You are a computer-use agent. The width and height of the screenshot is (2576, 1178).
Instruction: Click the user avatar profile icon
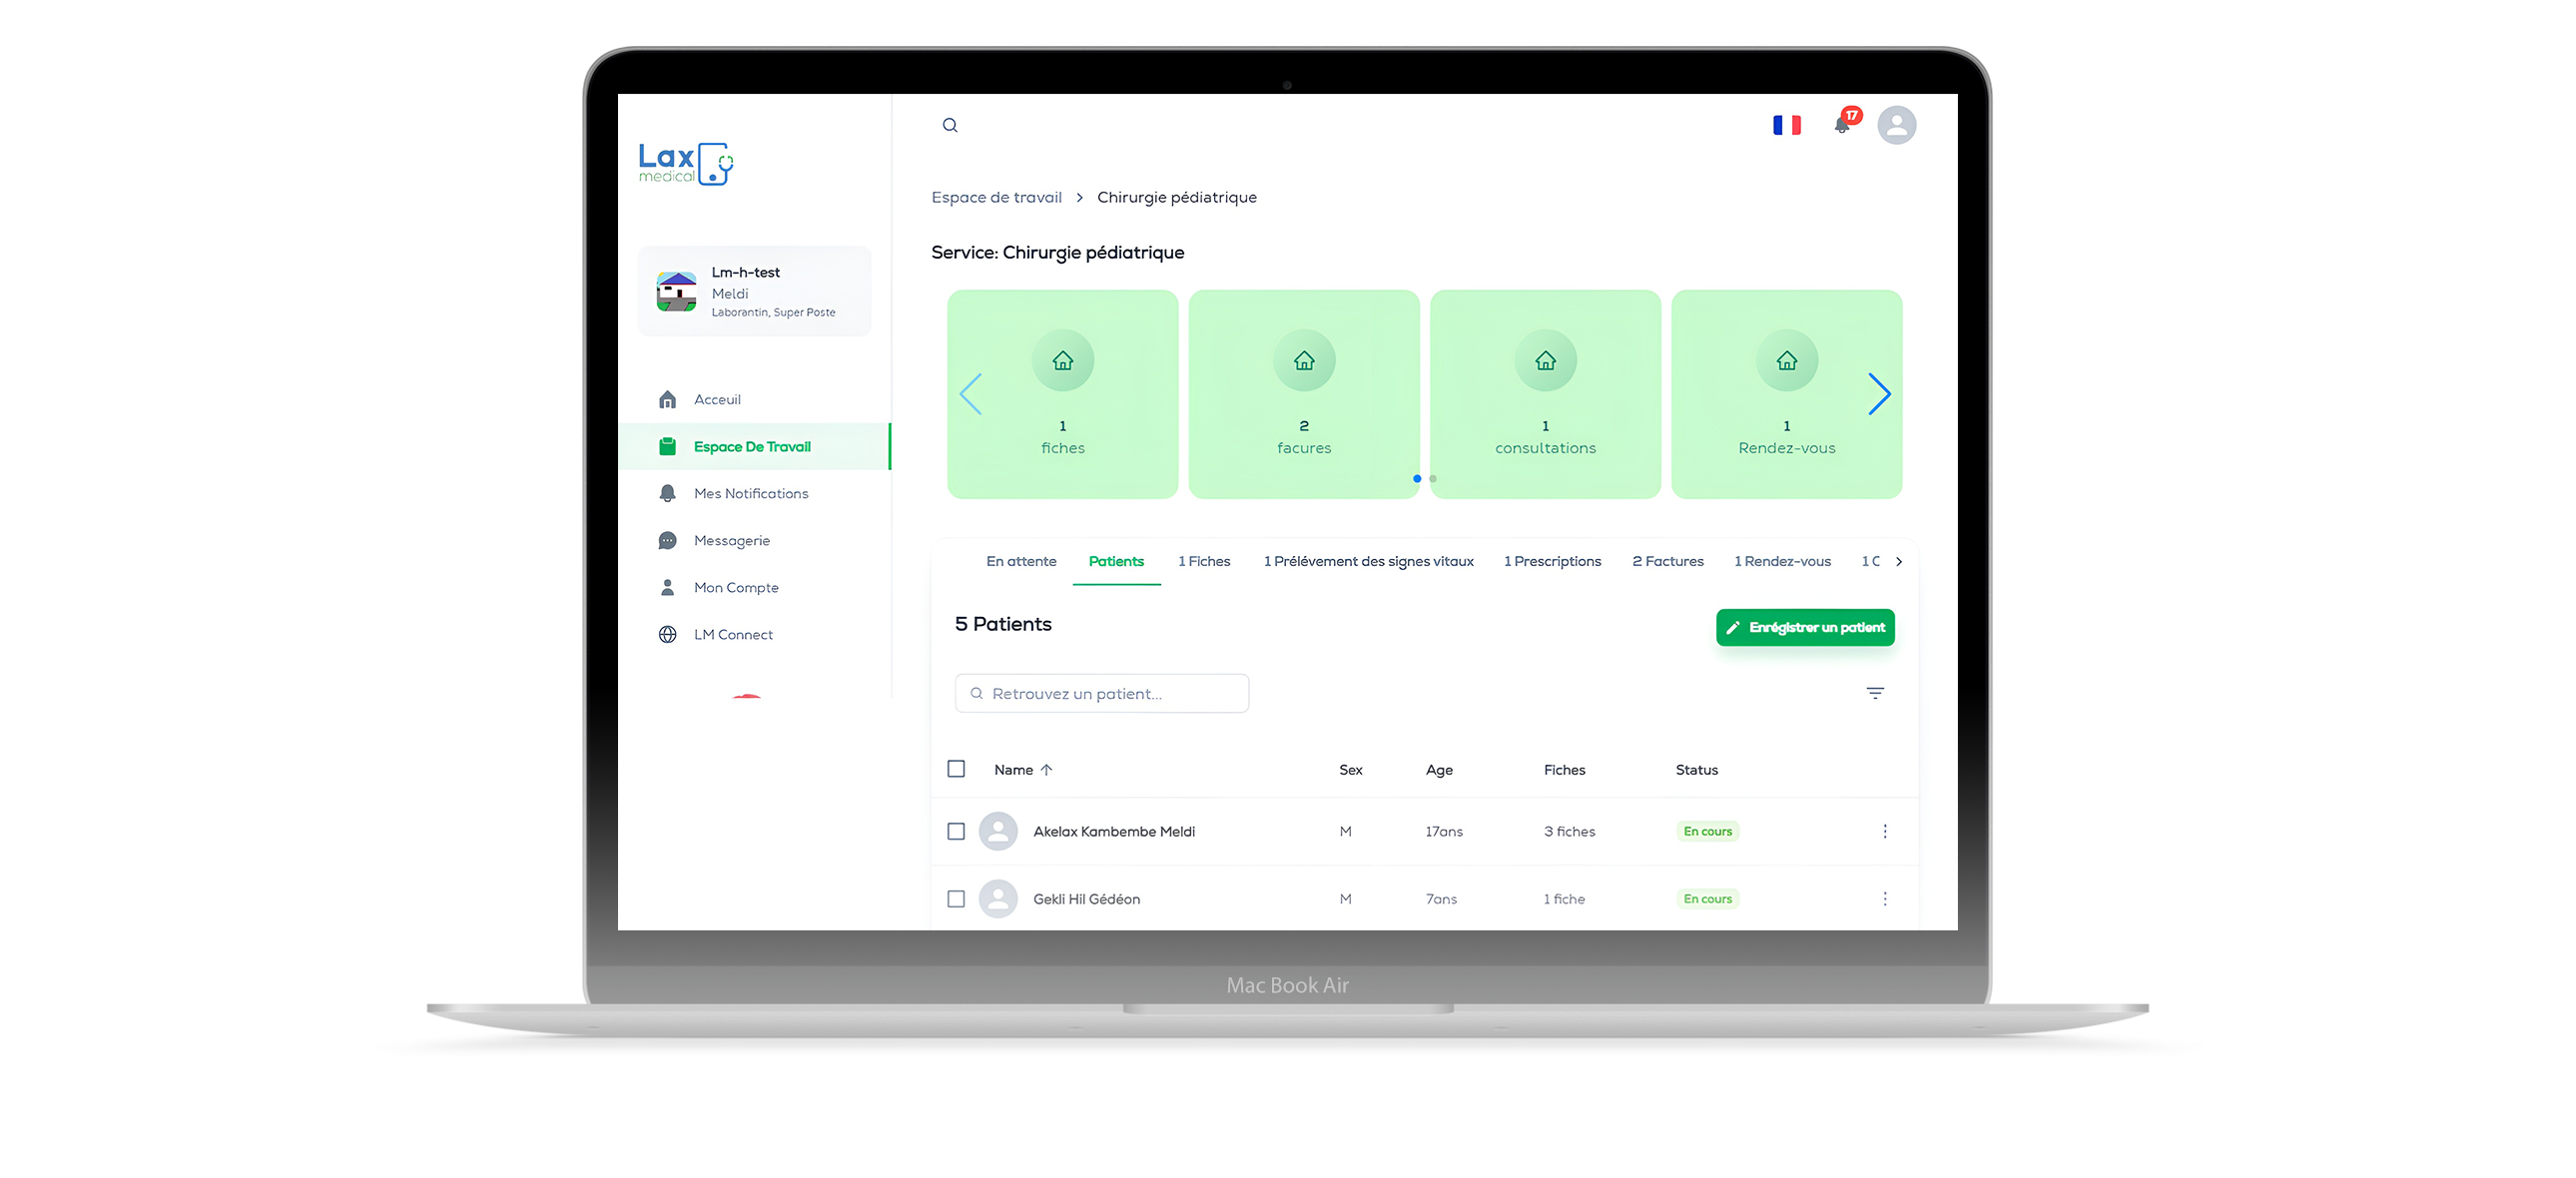1896,125
